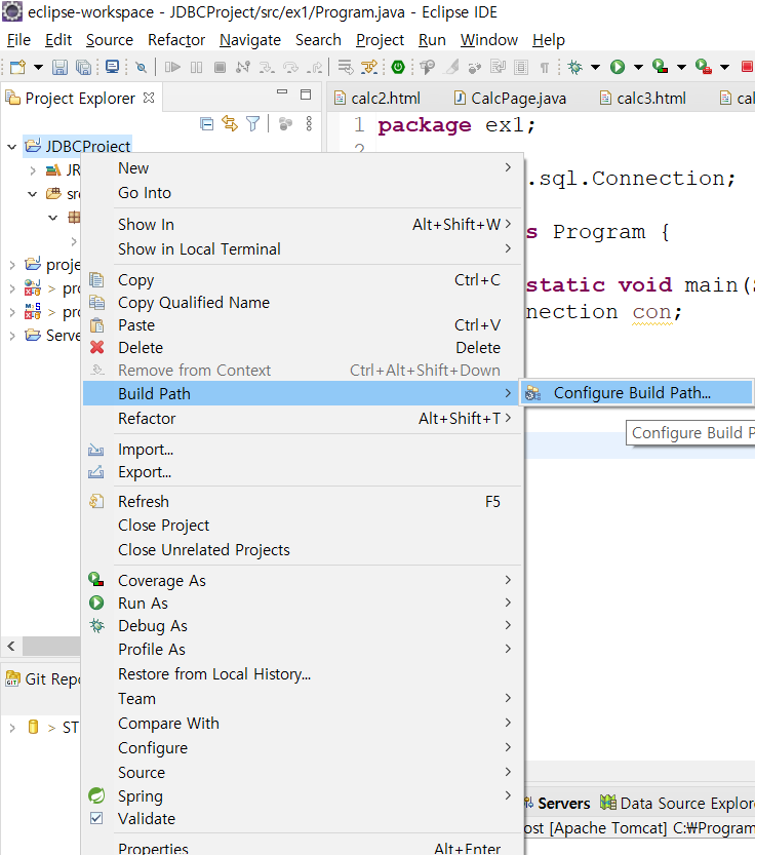Choose Copy Qualified Name
Image resolution: width=767 pixels, height=857 pixels.
pyautogui.click(x=302, y=303)
